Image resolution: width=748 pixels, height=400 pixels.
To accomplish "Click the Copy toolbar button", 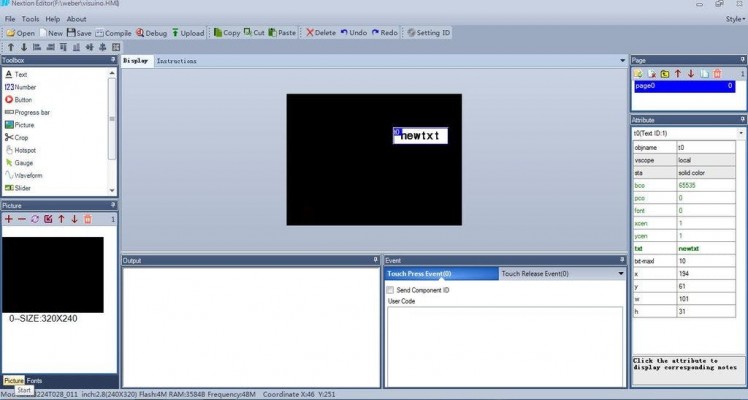I will tap(227, 33).
